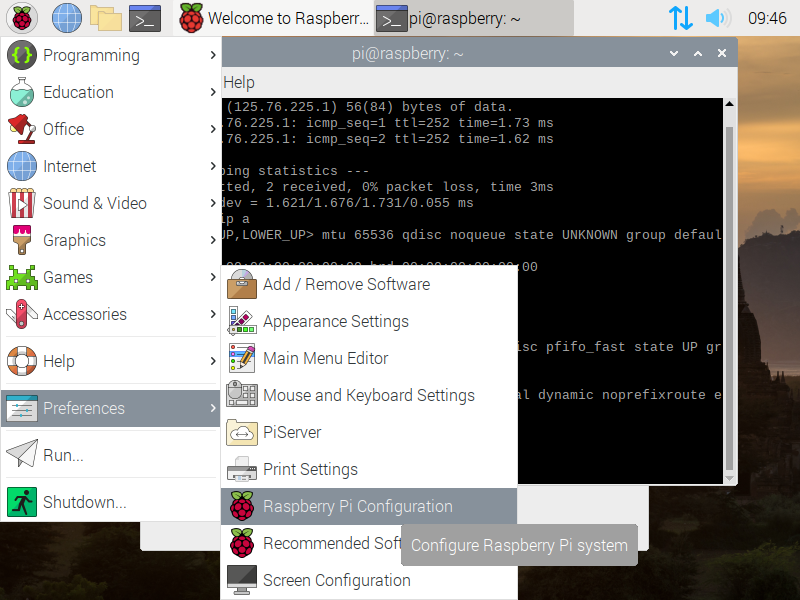
Task: Launch terminal from the panel launcher icon
Action: coord(144,18)
